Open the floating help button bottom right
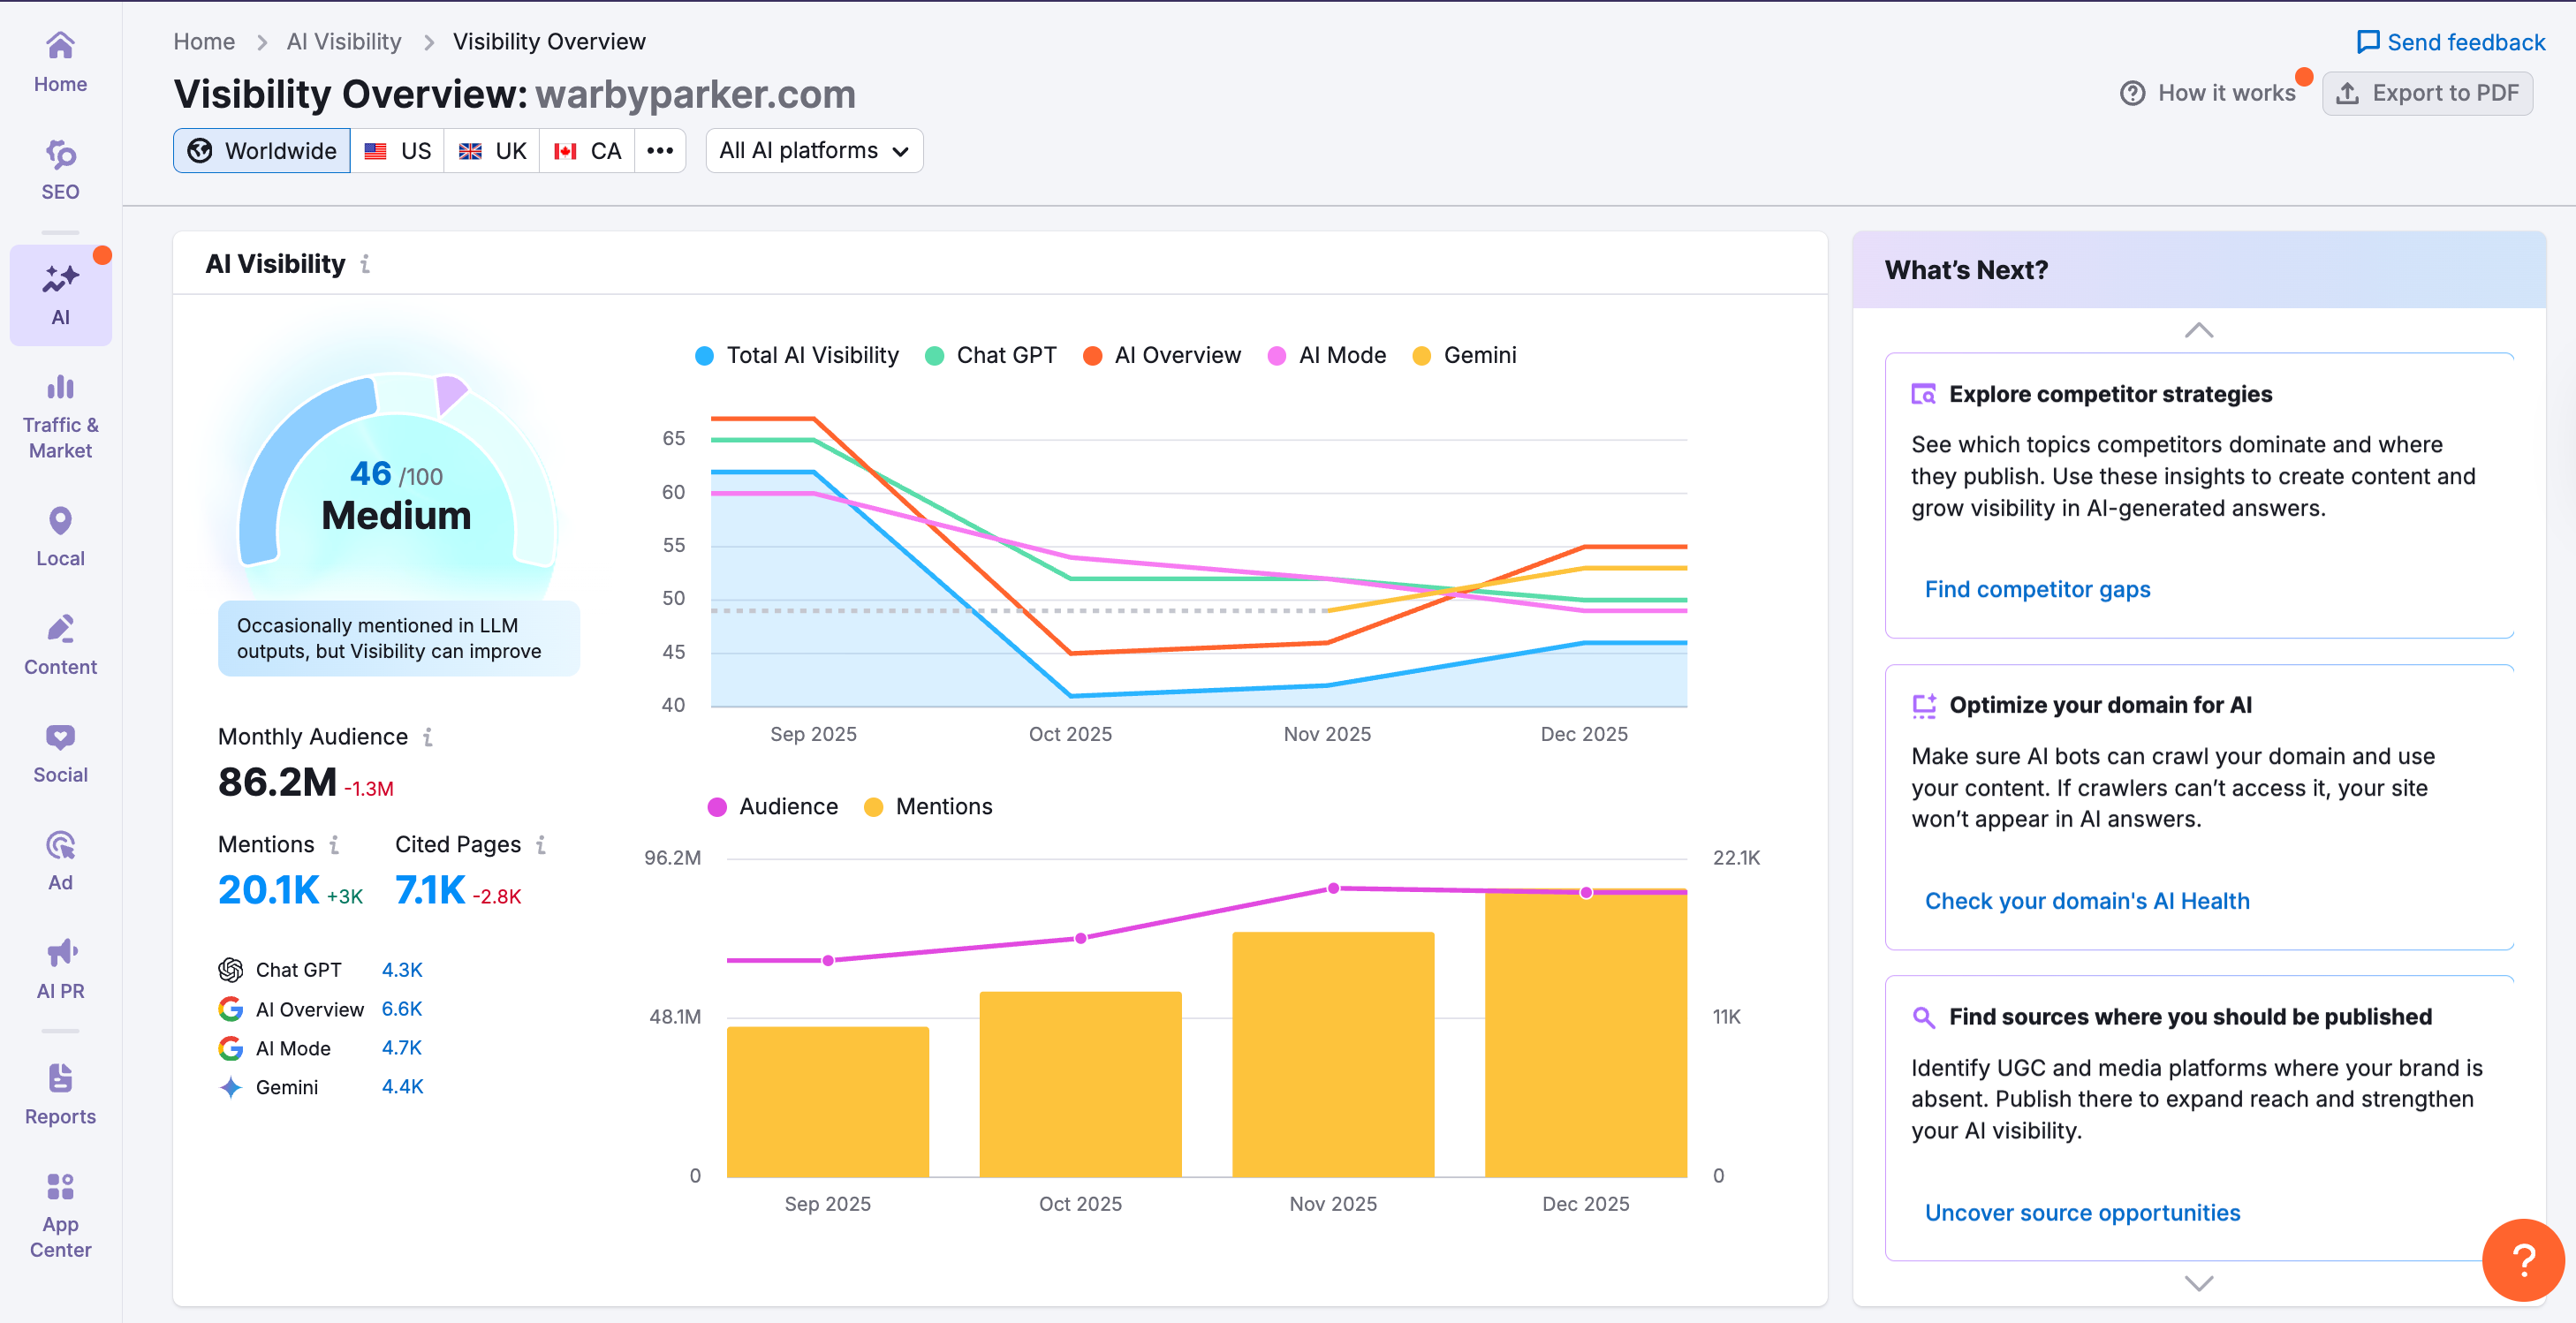Image resolution: width=2576 pixels, height=1323 pixels. click(x=2524, y=1259)
